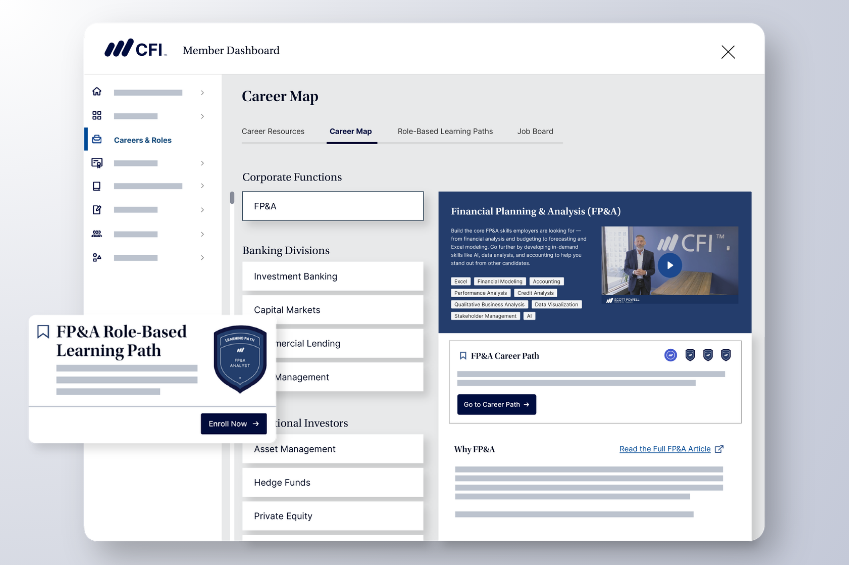This screenshot has height=565, width=849.
Task: Select the Careers & Roles briefcase icon
Action: click(x=97, y=139)
